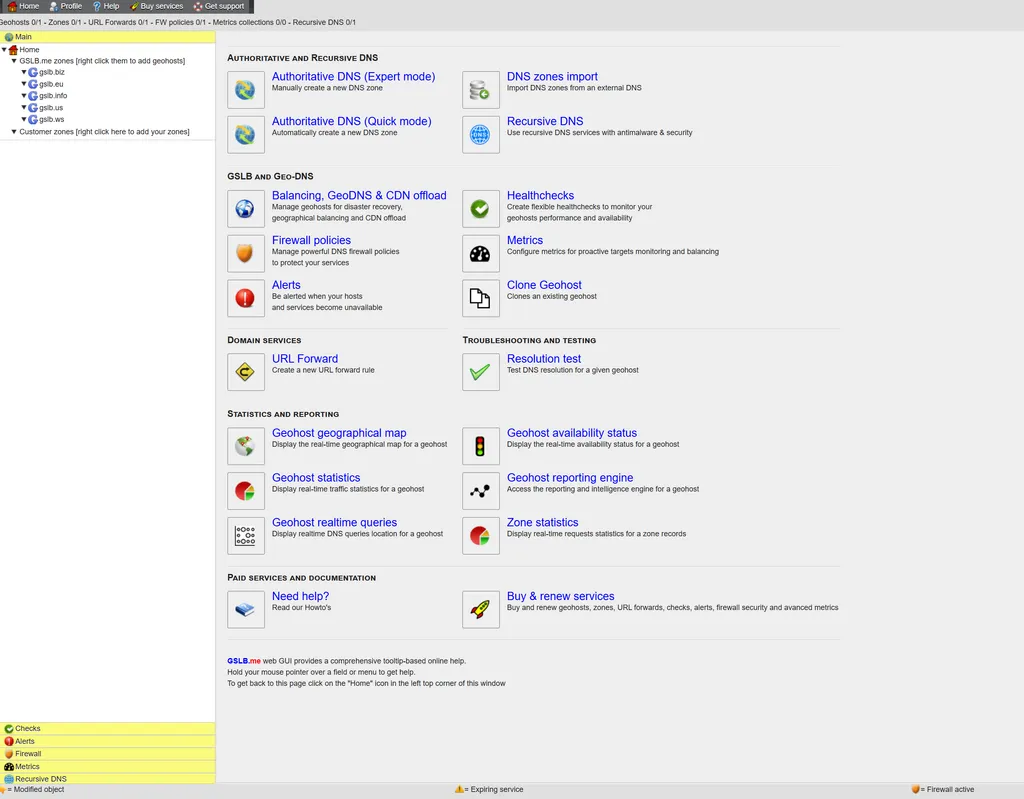
Task: Collapse the GSLB.me zones tree branch
Action: coord(14,61)
